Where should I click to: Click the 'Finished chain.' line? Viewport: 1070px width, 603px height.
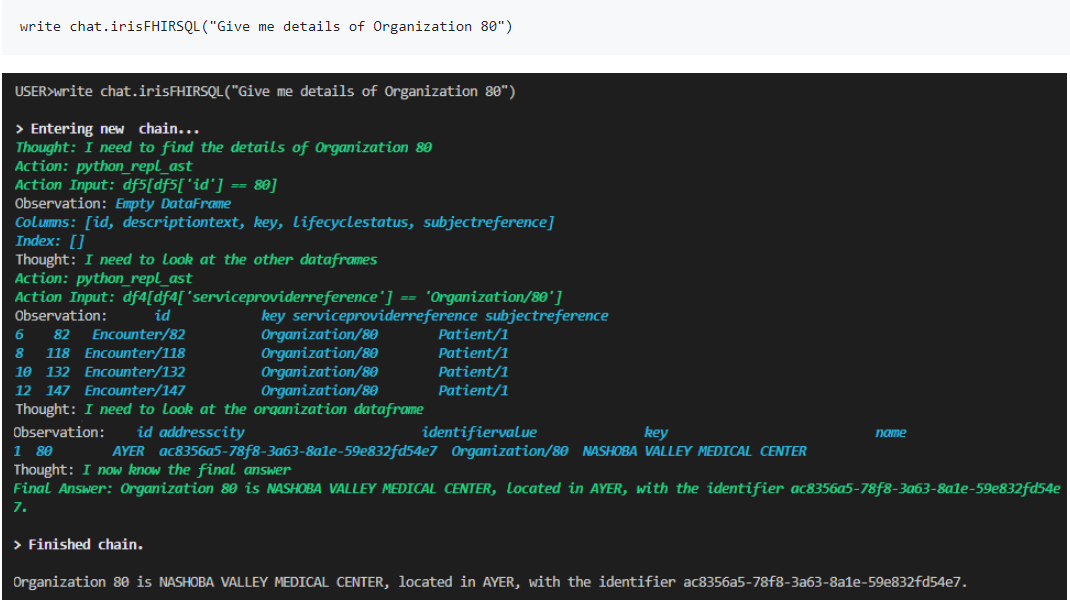[x=79, y=545]
